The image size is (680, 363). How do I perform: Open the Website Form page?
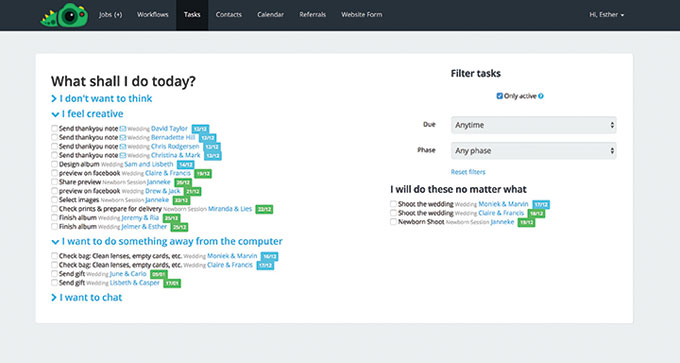362,15
